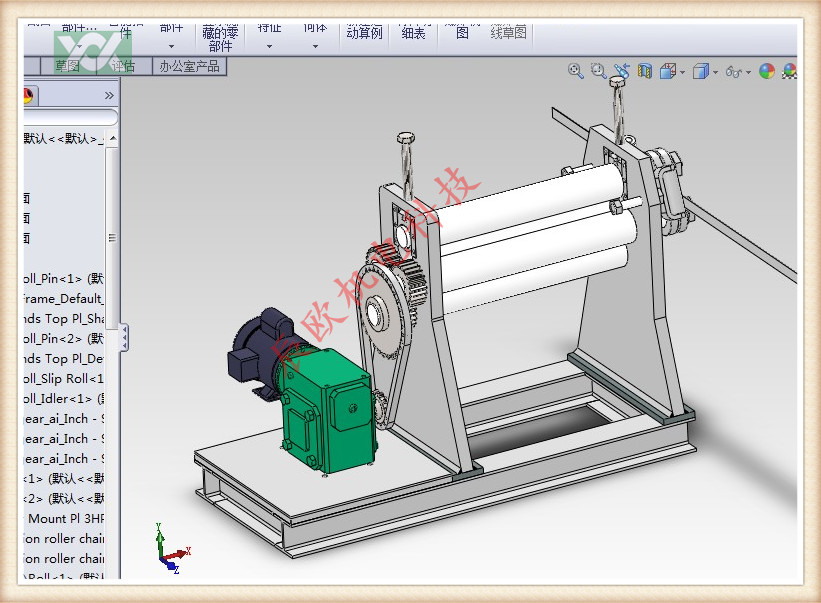
Task: Select the nds Top Pl_Sha tree item
Action: click(x=63, y=318)
